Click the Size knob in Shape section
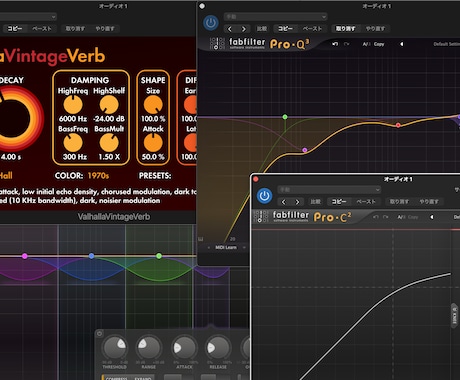 click(x=153, y=105)
